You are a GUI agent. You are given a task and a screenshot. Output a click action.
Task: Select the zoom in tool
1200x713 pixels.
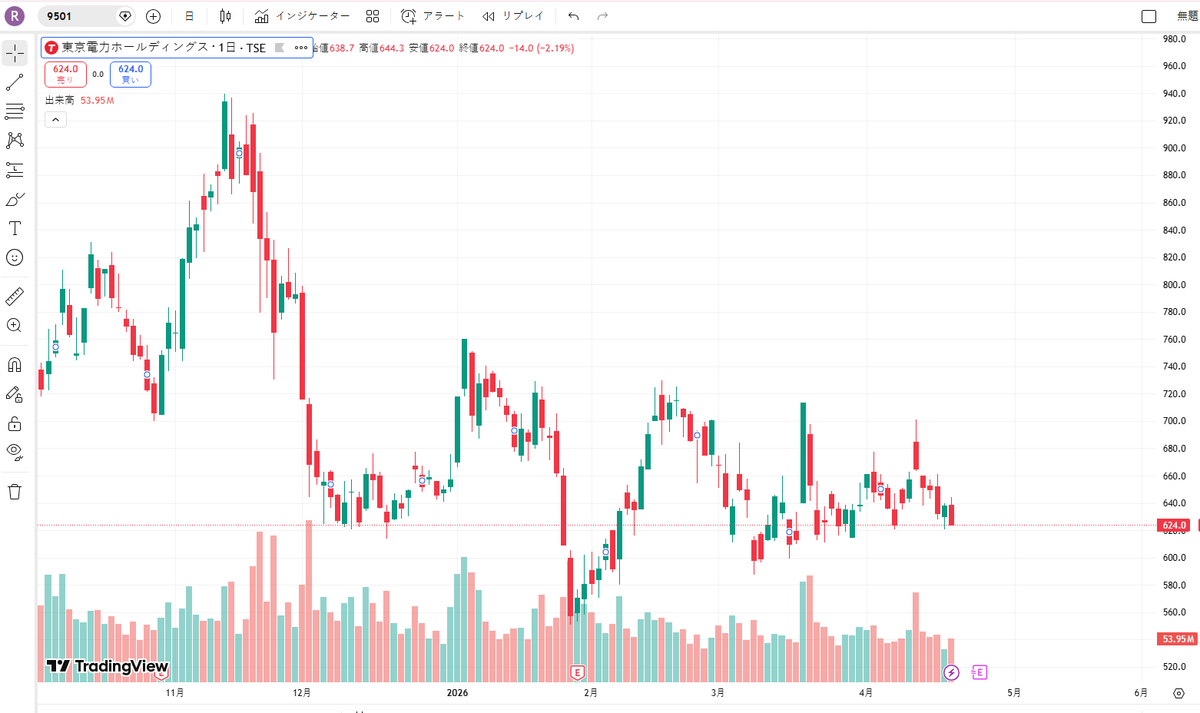click(x=15, y=325)
